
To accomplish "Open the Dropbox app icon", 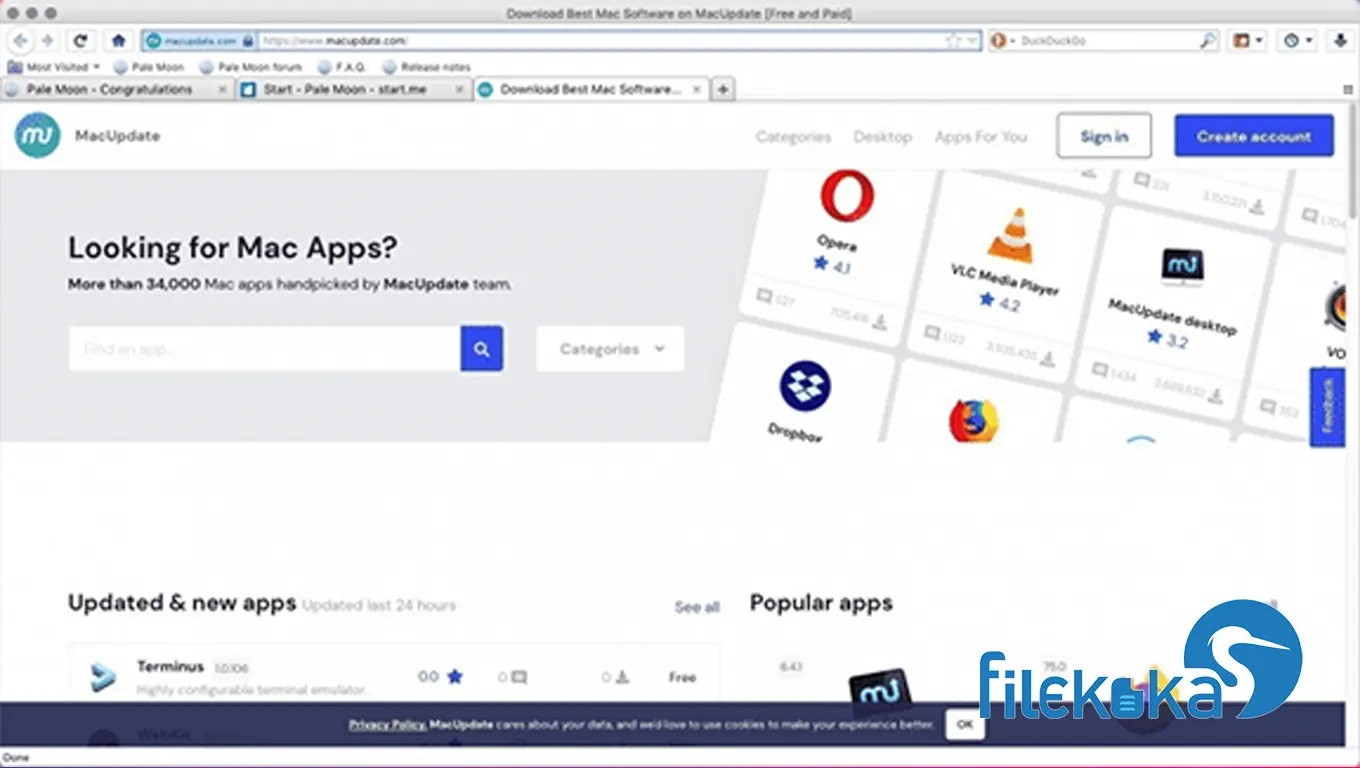I will coord(805,387).
